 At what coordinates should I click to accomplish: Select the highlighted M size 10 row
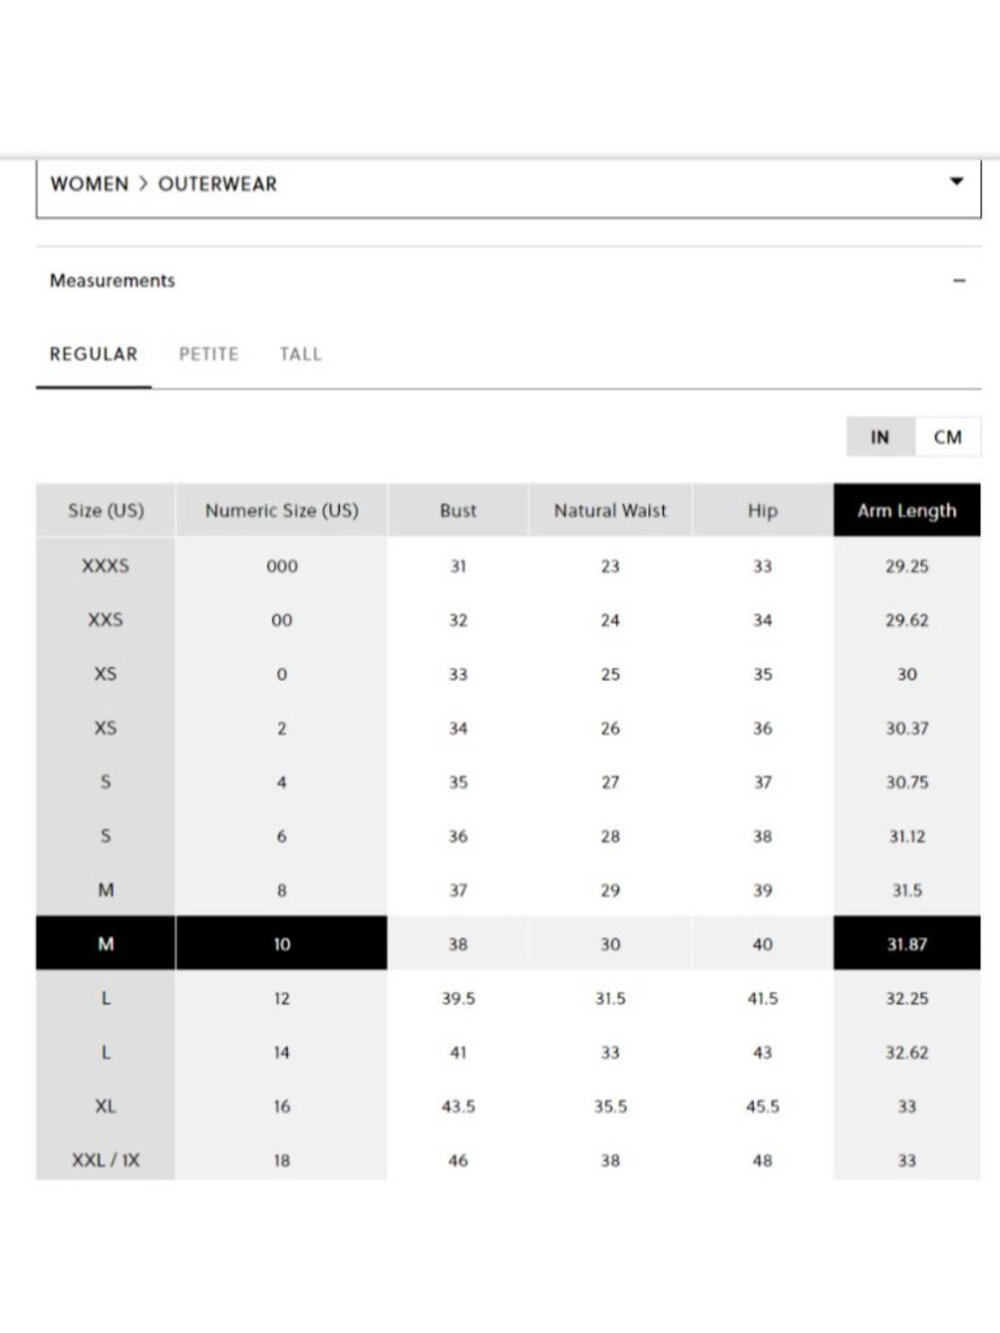coord(508,943)
